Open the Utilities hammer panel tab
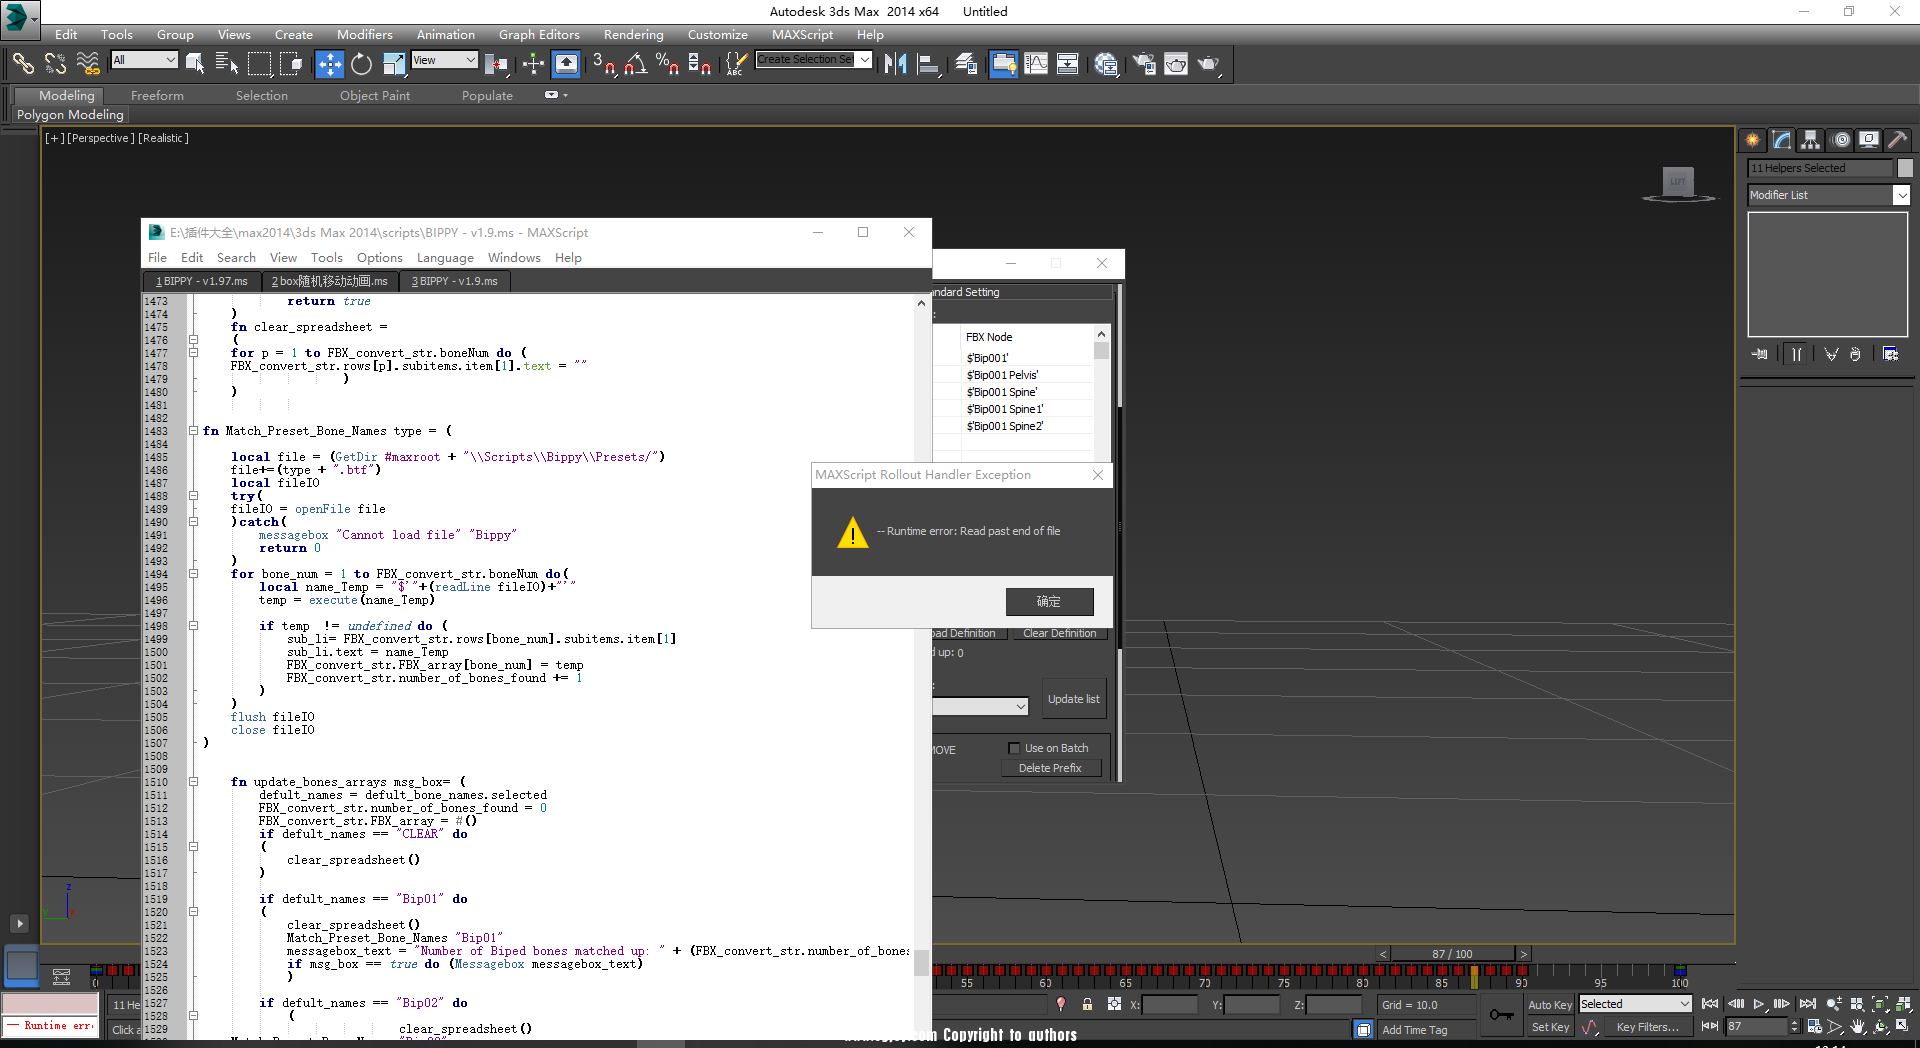 pos(1897,140)
